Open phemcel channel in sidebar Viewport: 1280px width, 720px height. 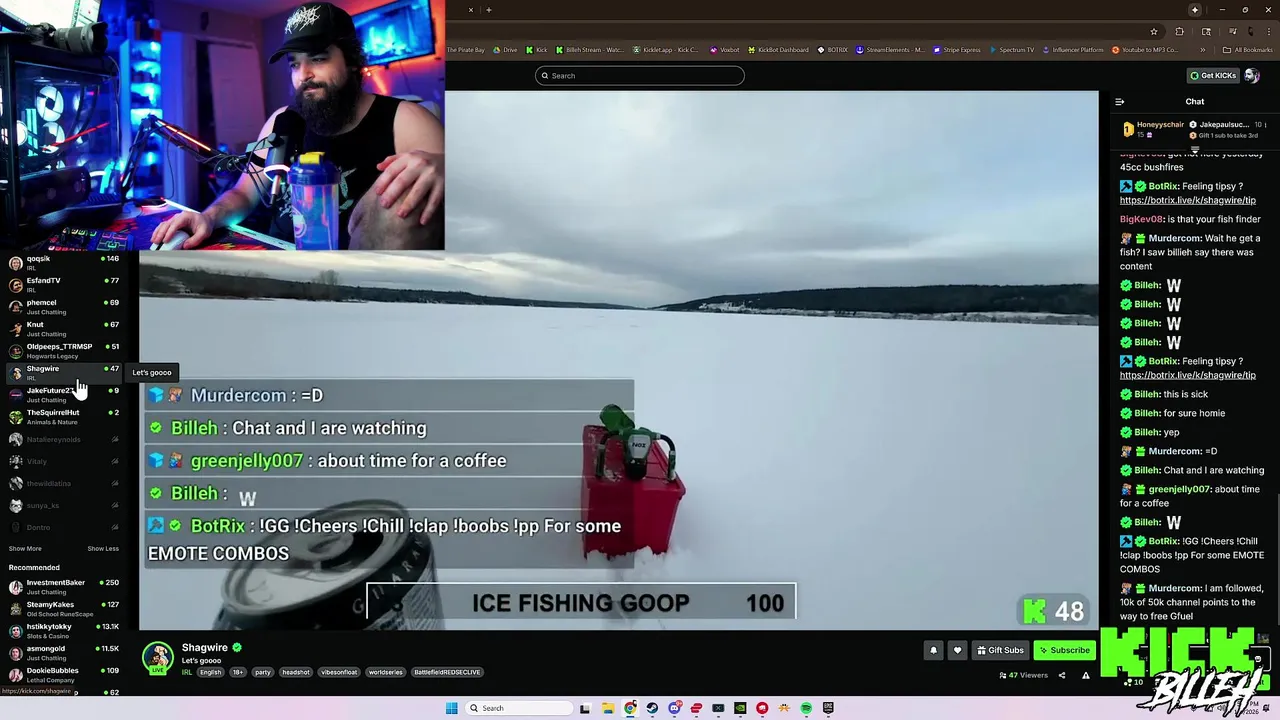coord(64,307)
